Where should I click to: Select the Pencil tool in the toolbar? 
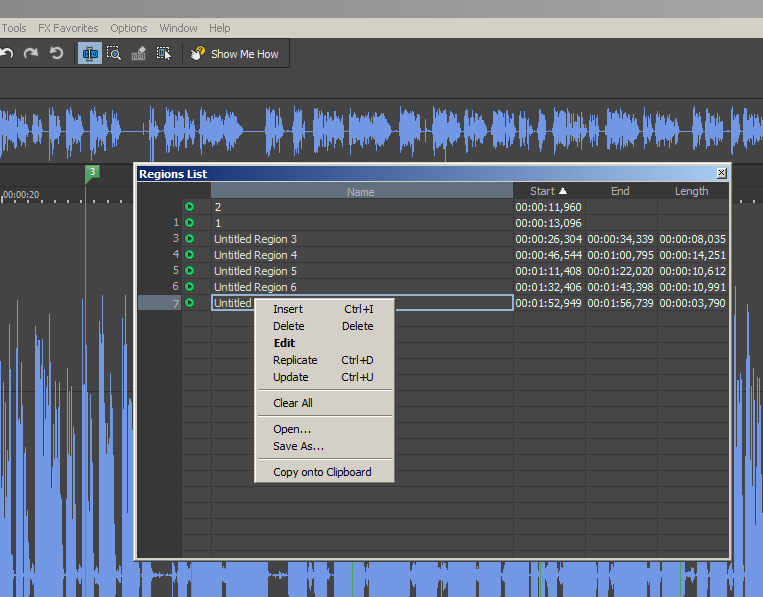(139, 53)
